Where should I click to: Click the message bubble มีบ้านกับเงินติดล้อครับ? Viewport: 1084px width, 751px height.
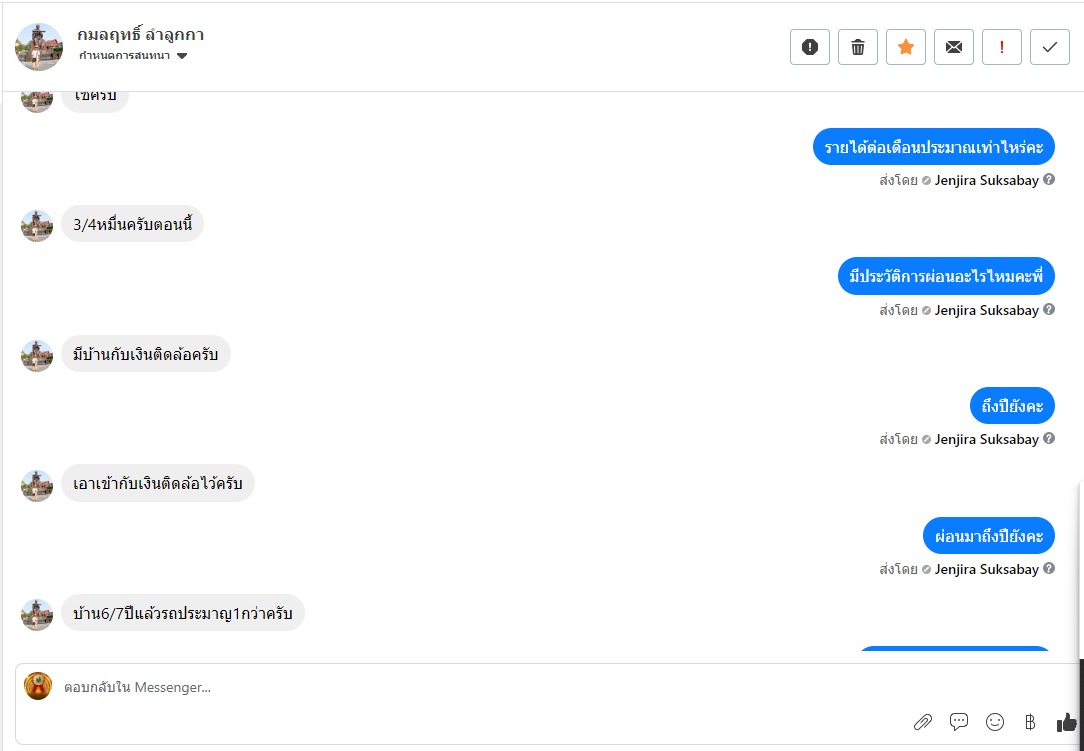pyautogui.click(x=146, y=354)
